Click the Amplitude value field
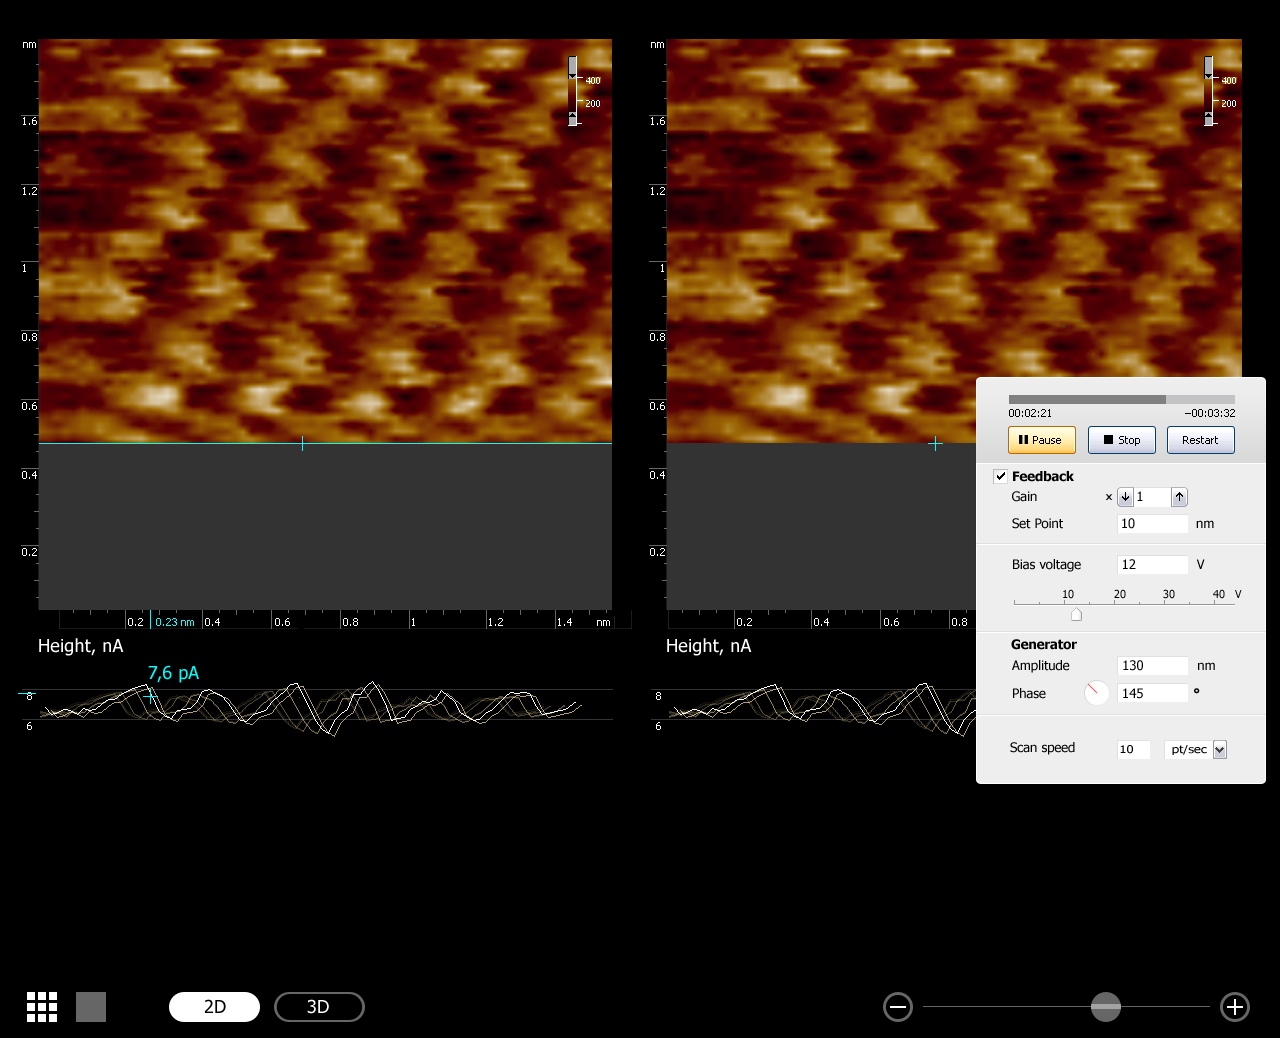The image size is (1280, 1038). 1152,666
